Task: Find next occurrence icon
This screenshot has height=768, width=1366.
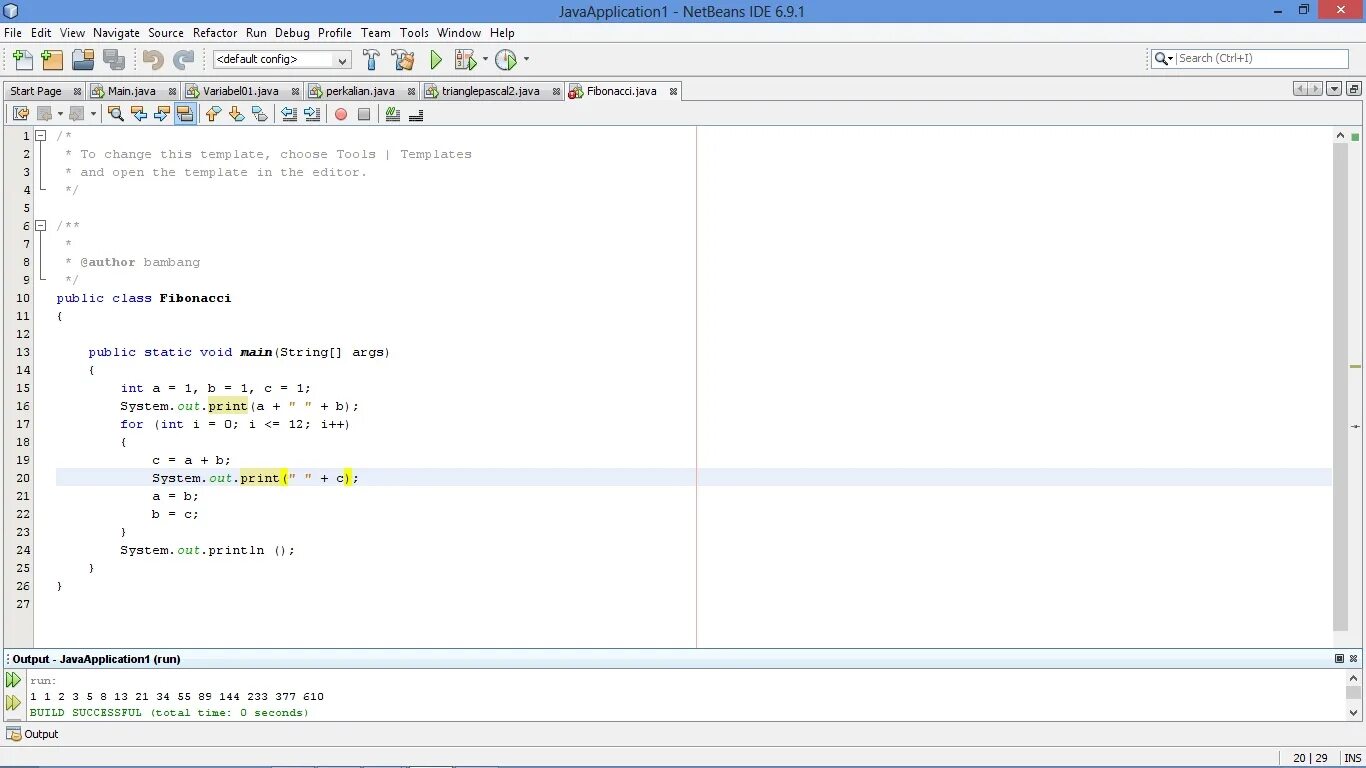Action: [162, 114]
